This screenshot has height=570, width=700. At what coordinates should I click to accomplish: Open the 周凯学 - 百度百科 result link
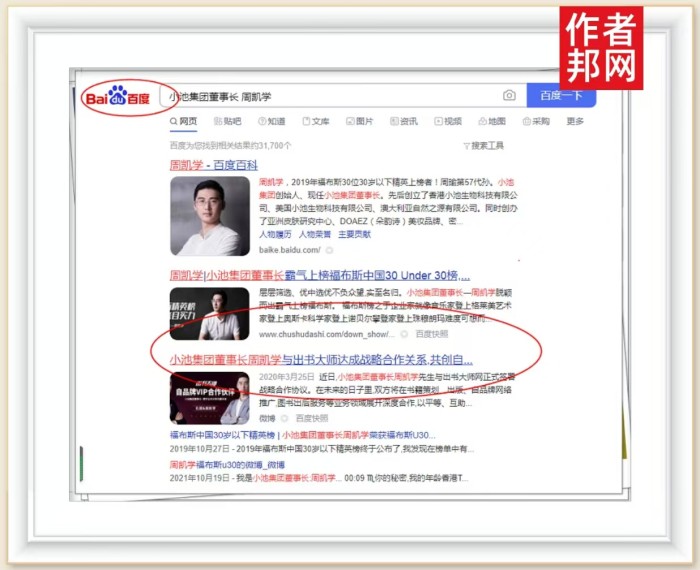click(x=213, y=165)
